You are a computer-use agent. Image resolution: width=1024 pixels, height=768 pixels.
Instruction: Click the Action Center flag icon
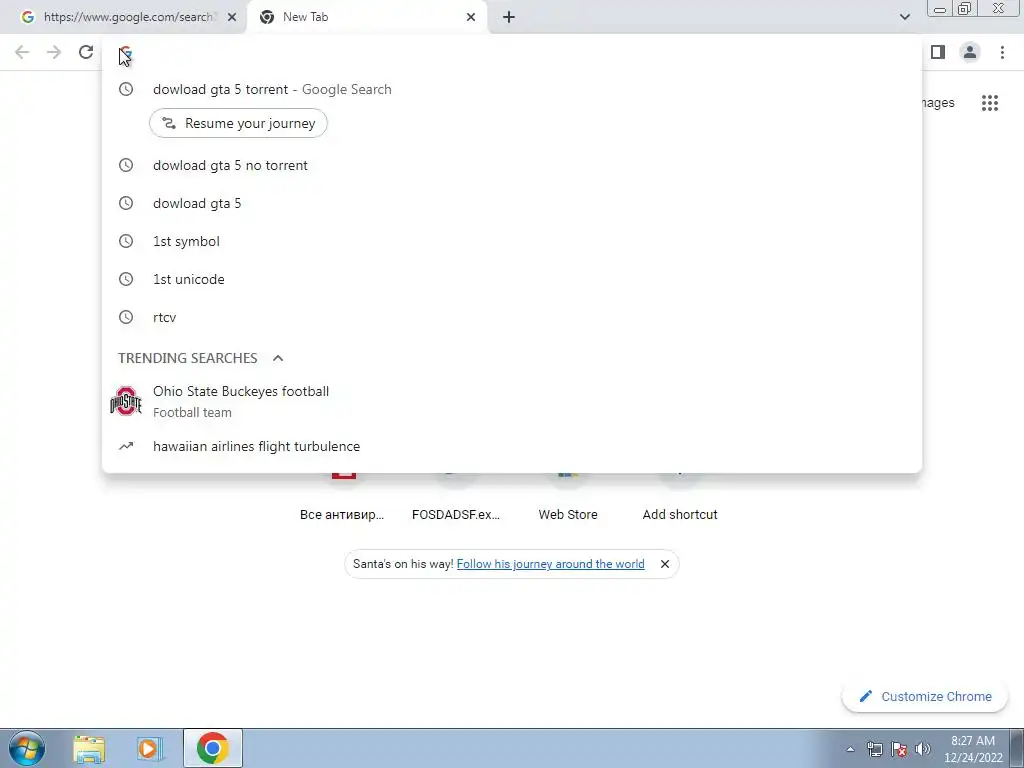899,749
